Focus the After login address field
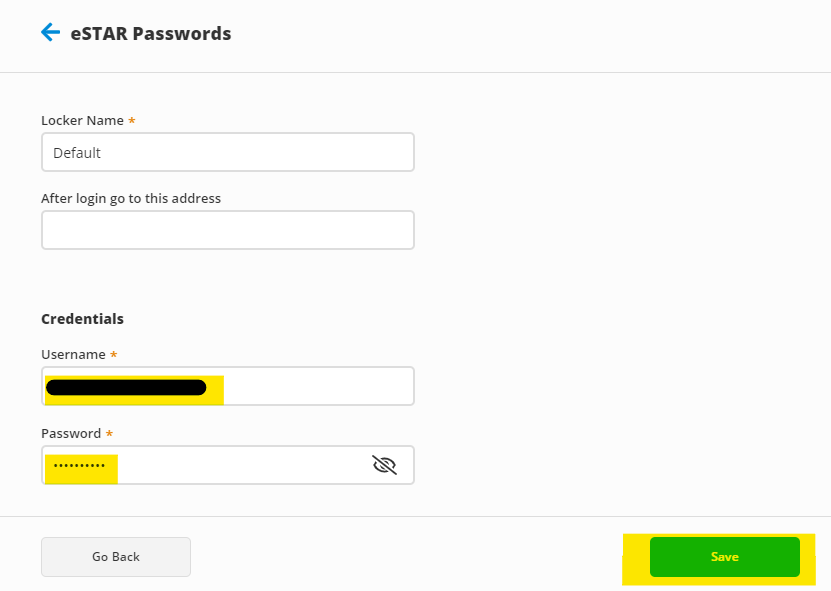Image resolution: width=831 pixels, height=591 pixels. click(x=227, y=230)
